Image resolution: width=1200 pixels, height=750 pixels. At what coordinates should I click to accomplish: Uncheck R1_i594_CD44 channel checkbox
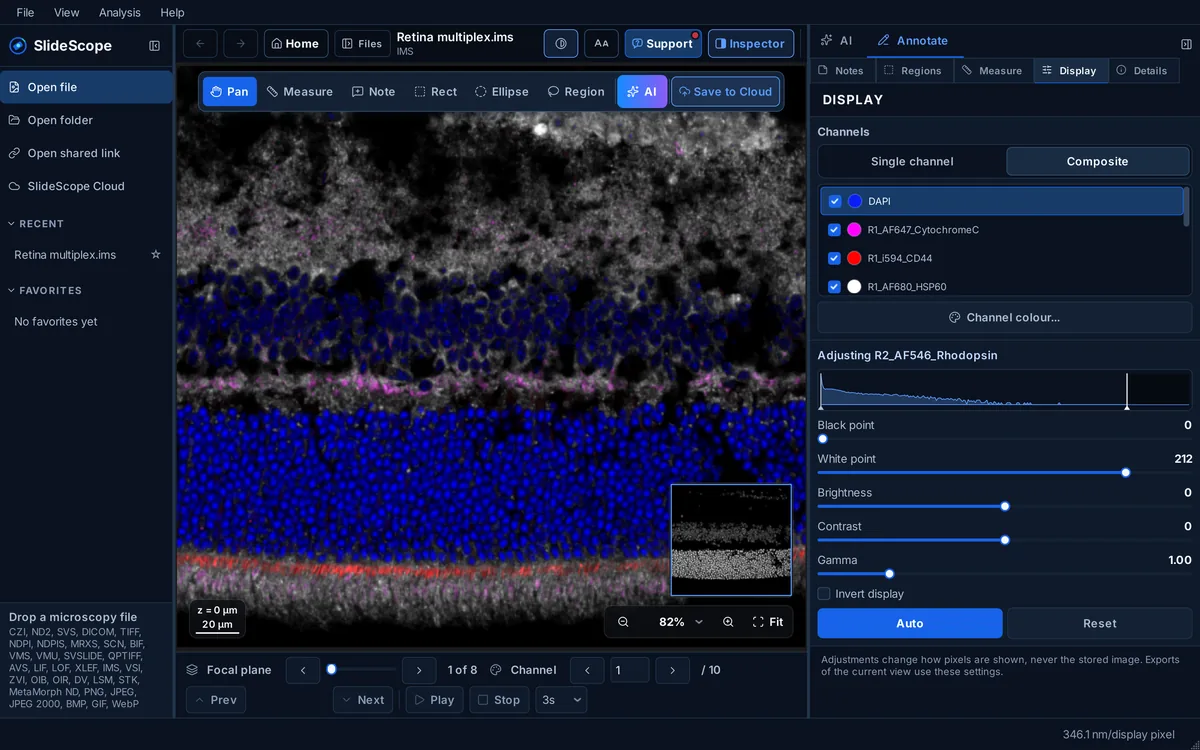point(835,258)
